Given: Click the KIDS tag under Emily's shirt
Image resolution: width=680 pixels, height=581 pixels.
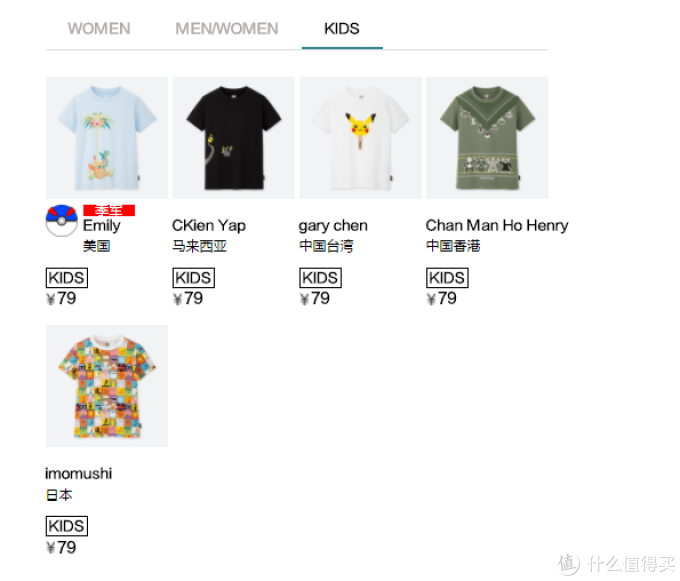Looking at the screenshot, I should tap(67, 278).
